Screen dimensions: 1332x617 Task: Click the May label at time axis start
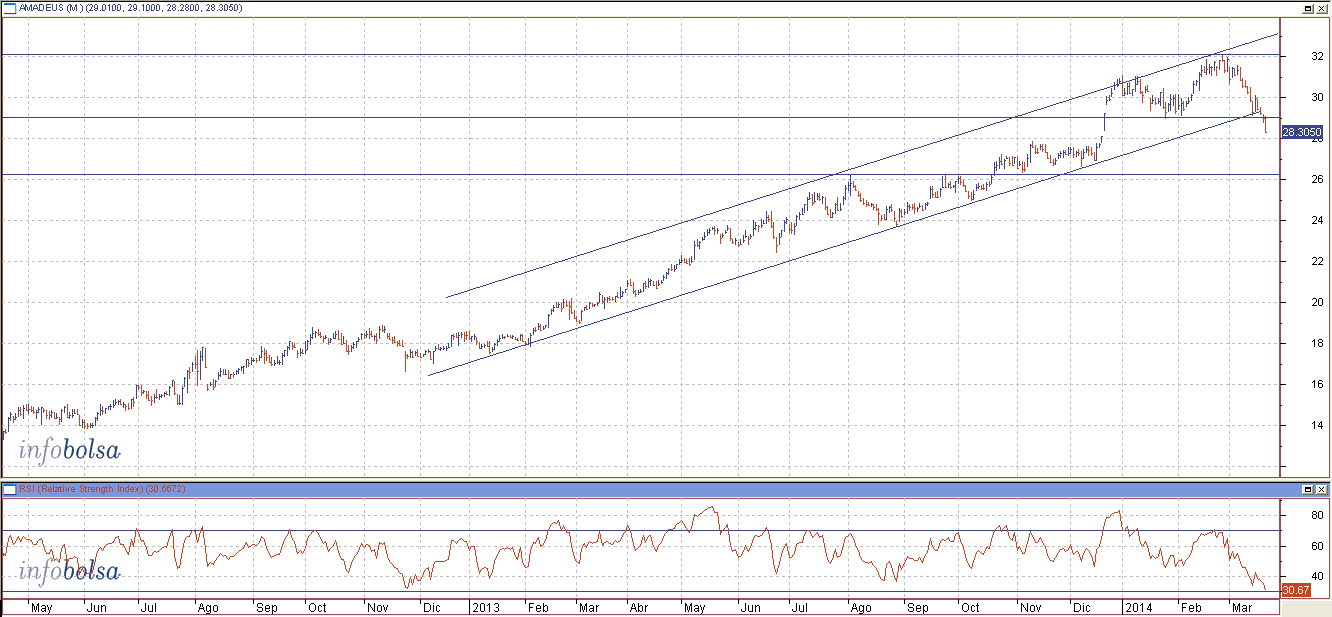(42, 607)
